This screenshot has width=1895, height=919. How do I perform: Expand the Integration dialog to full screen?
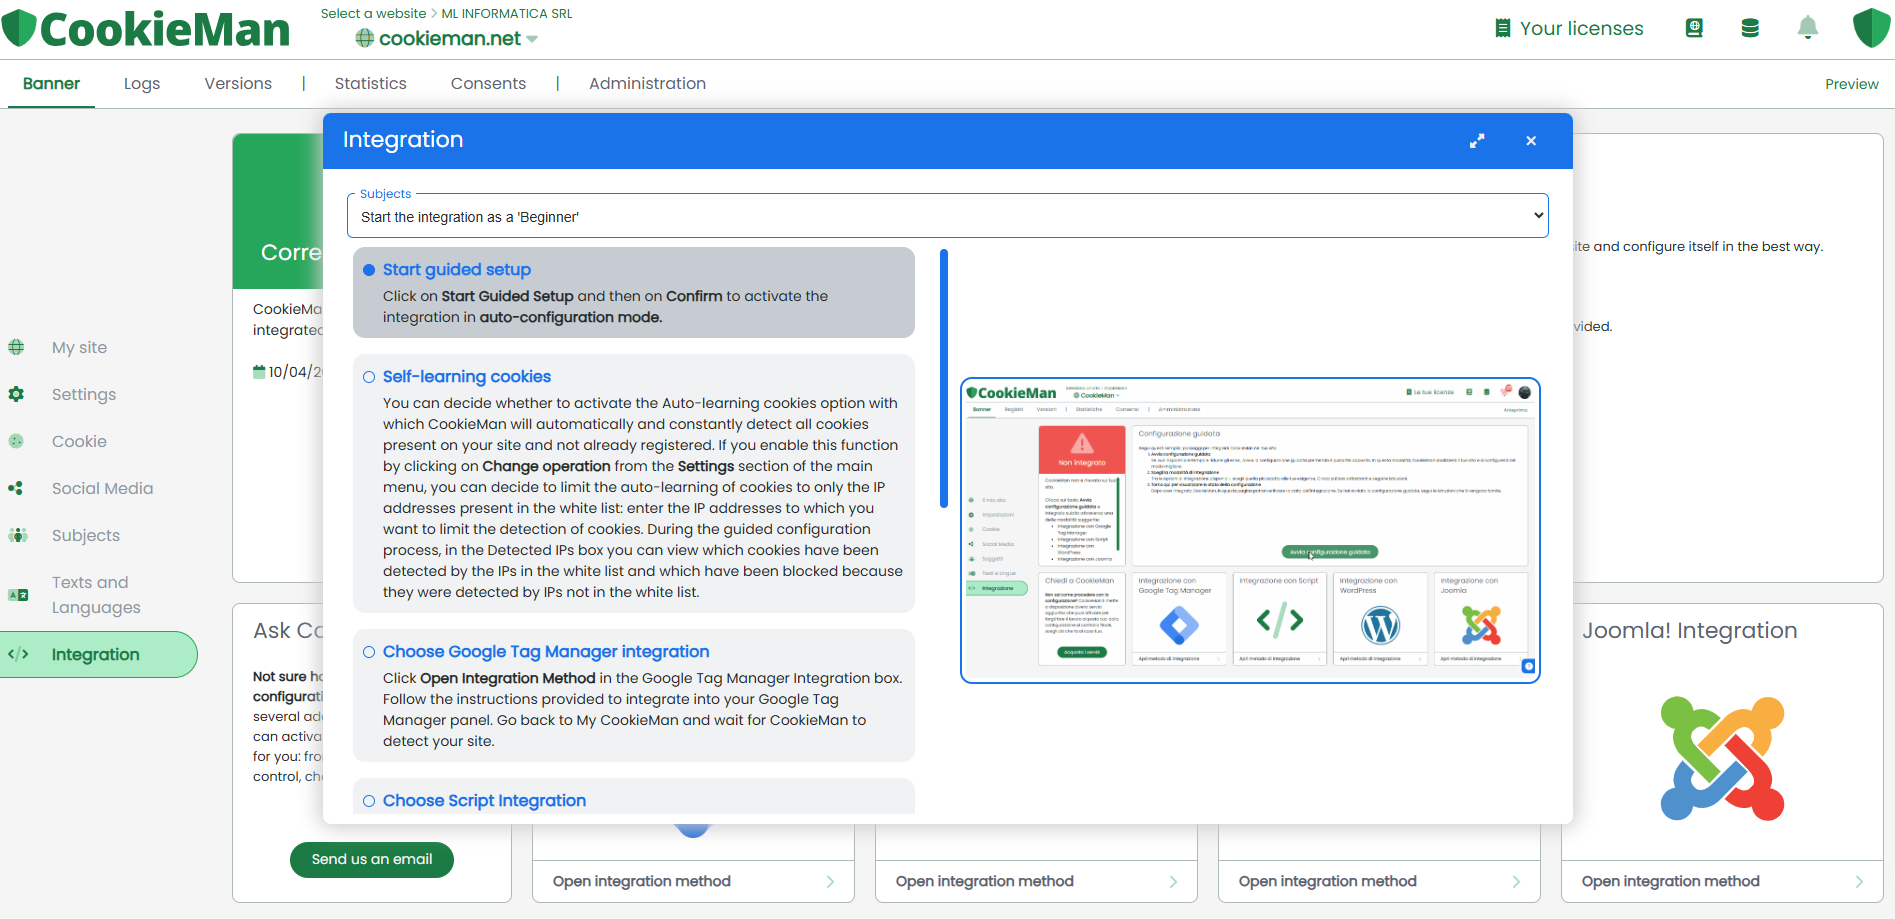coord(1477,141)
